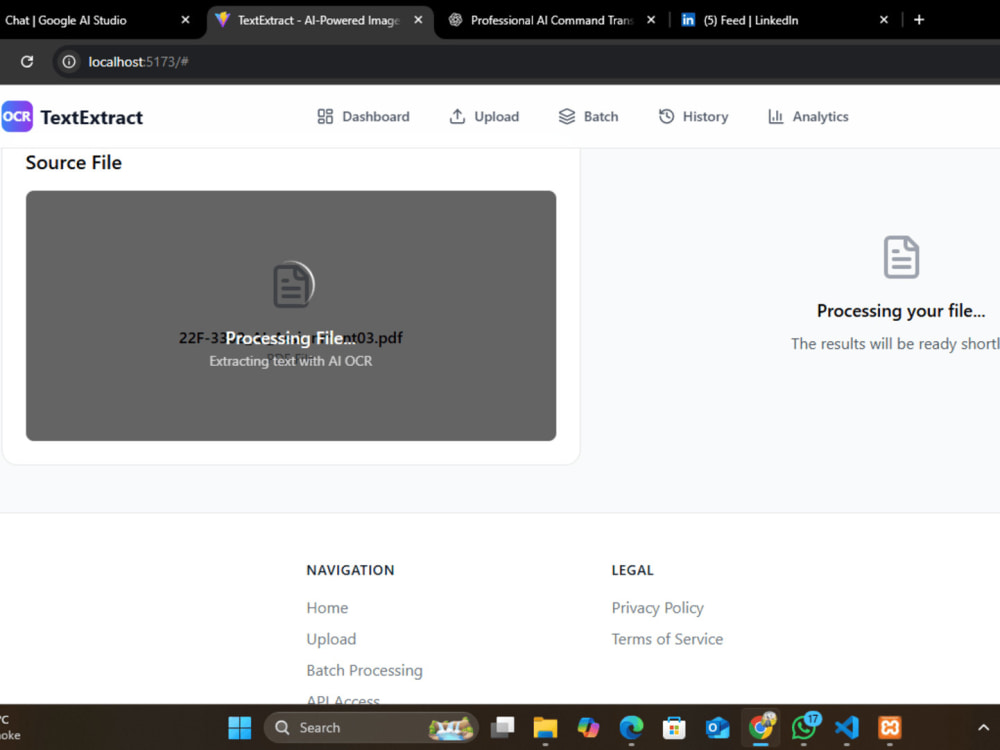
Task: Click the TextExtract brand name
Action: tap(92, 117)
